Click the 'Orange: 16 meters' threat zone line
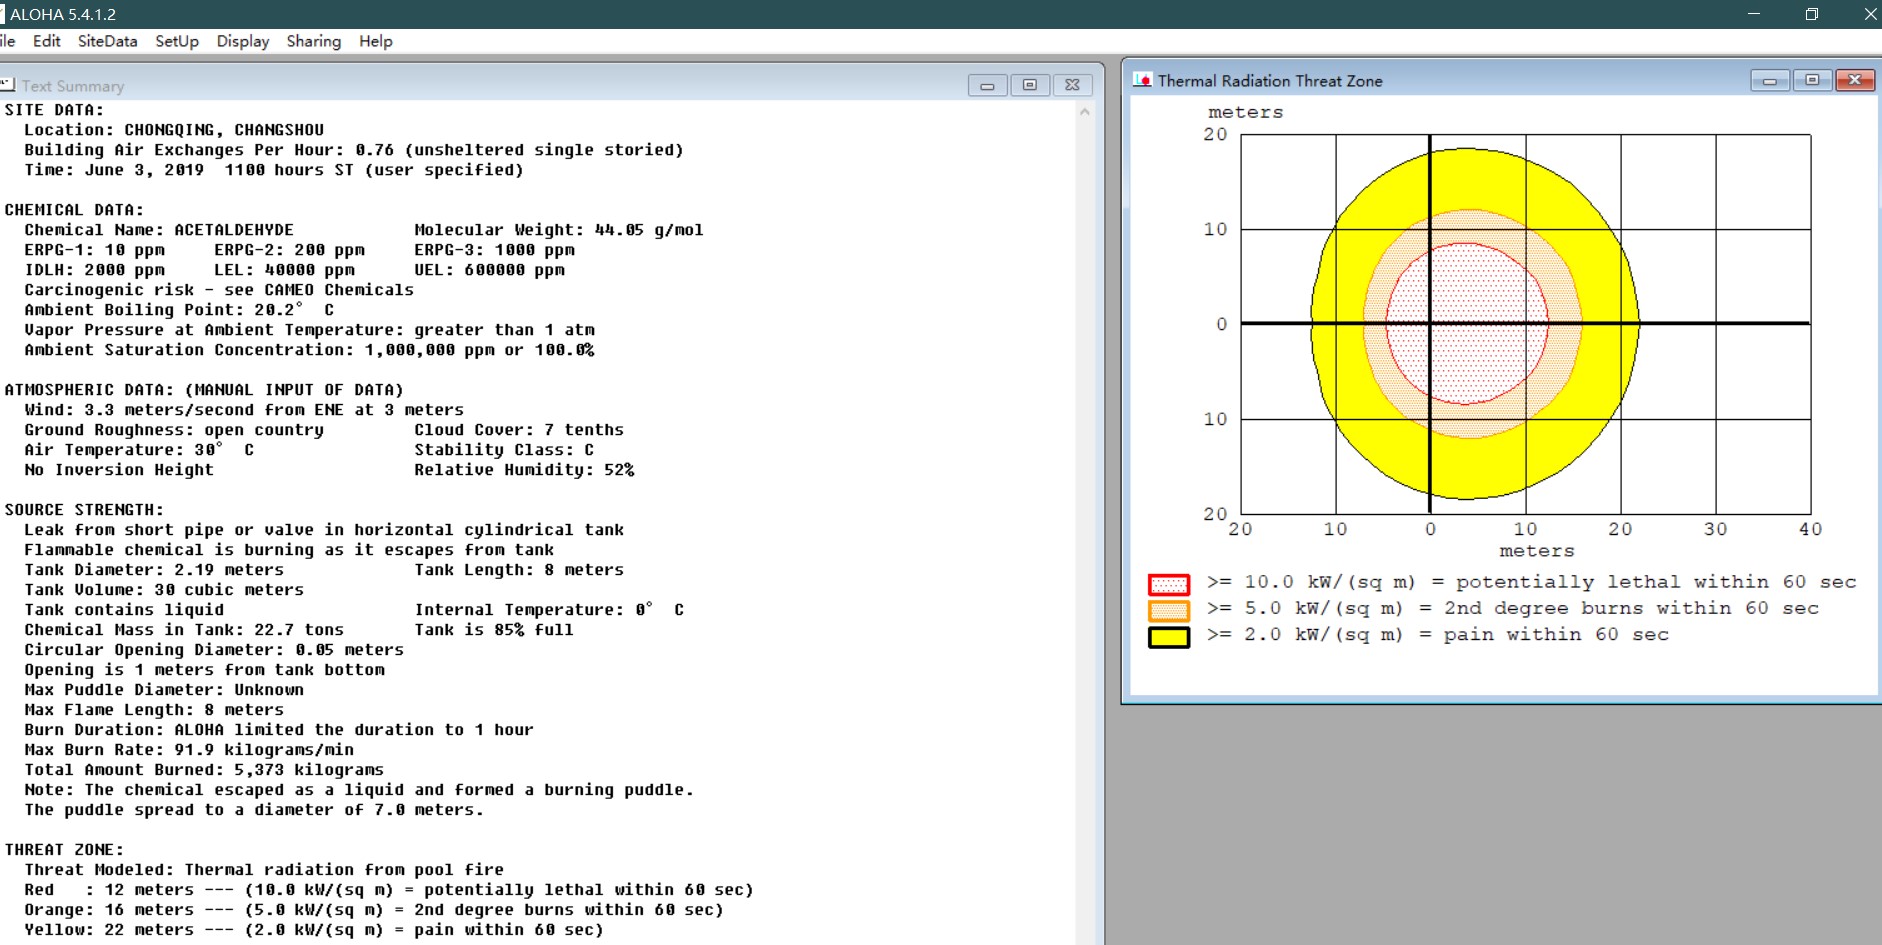This screenshot has width=1882, height=945. tap(374, 910)
